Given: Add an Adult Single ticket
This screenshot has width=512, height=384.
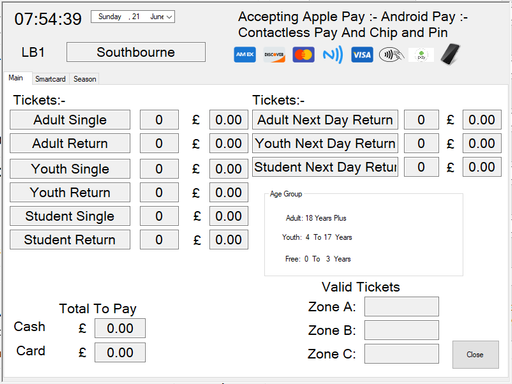Looking at the screenshot, I should click(70, 120).
